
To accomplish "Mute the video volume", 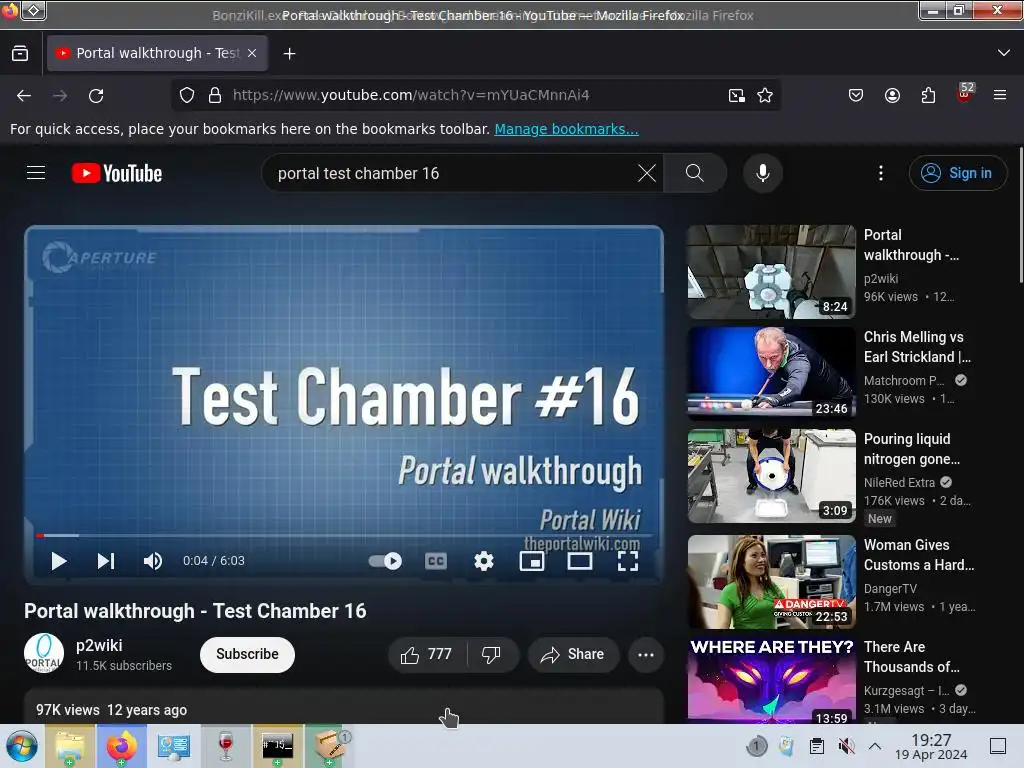I will pyautogui.click(x=153, y=561).
